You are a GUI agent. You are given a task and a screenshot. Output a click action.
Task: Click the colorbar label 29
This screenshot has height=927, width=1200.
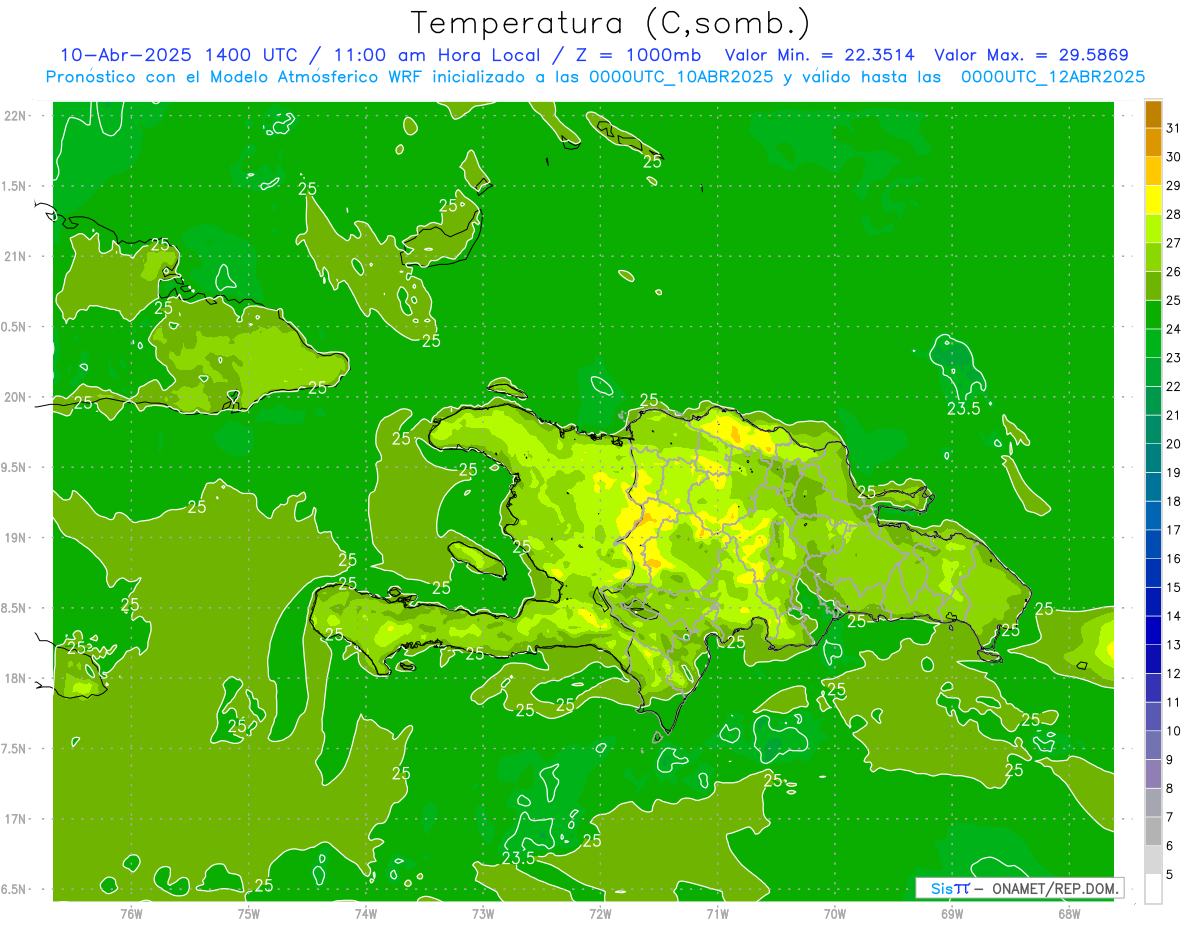1174,186
